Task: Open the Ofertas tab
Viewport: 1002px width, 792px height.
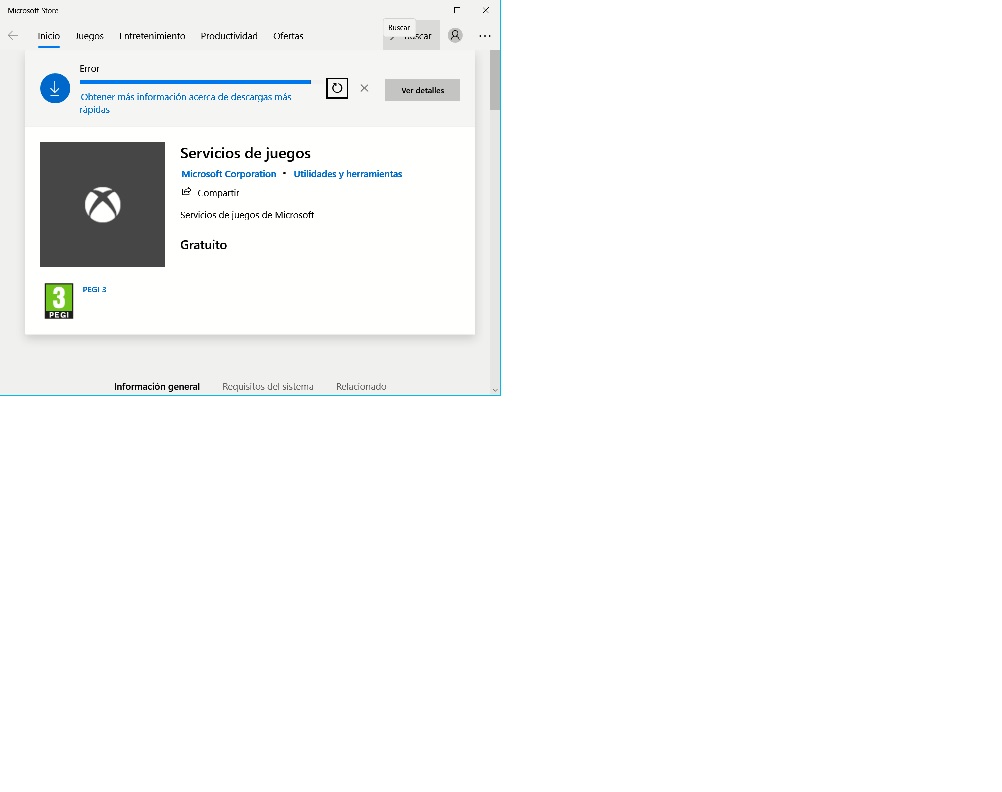Action: (x=288, y=36)
